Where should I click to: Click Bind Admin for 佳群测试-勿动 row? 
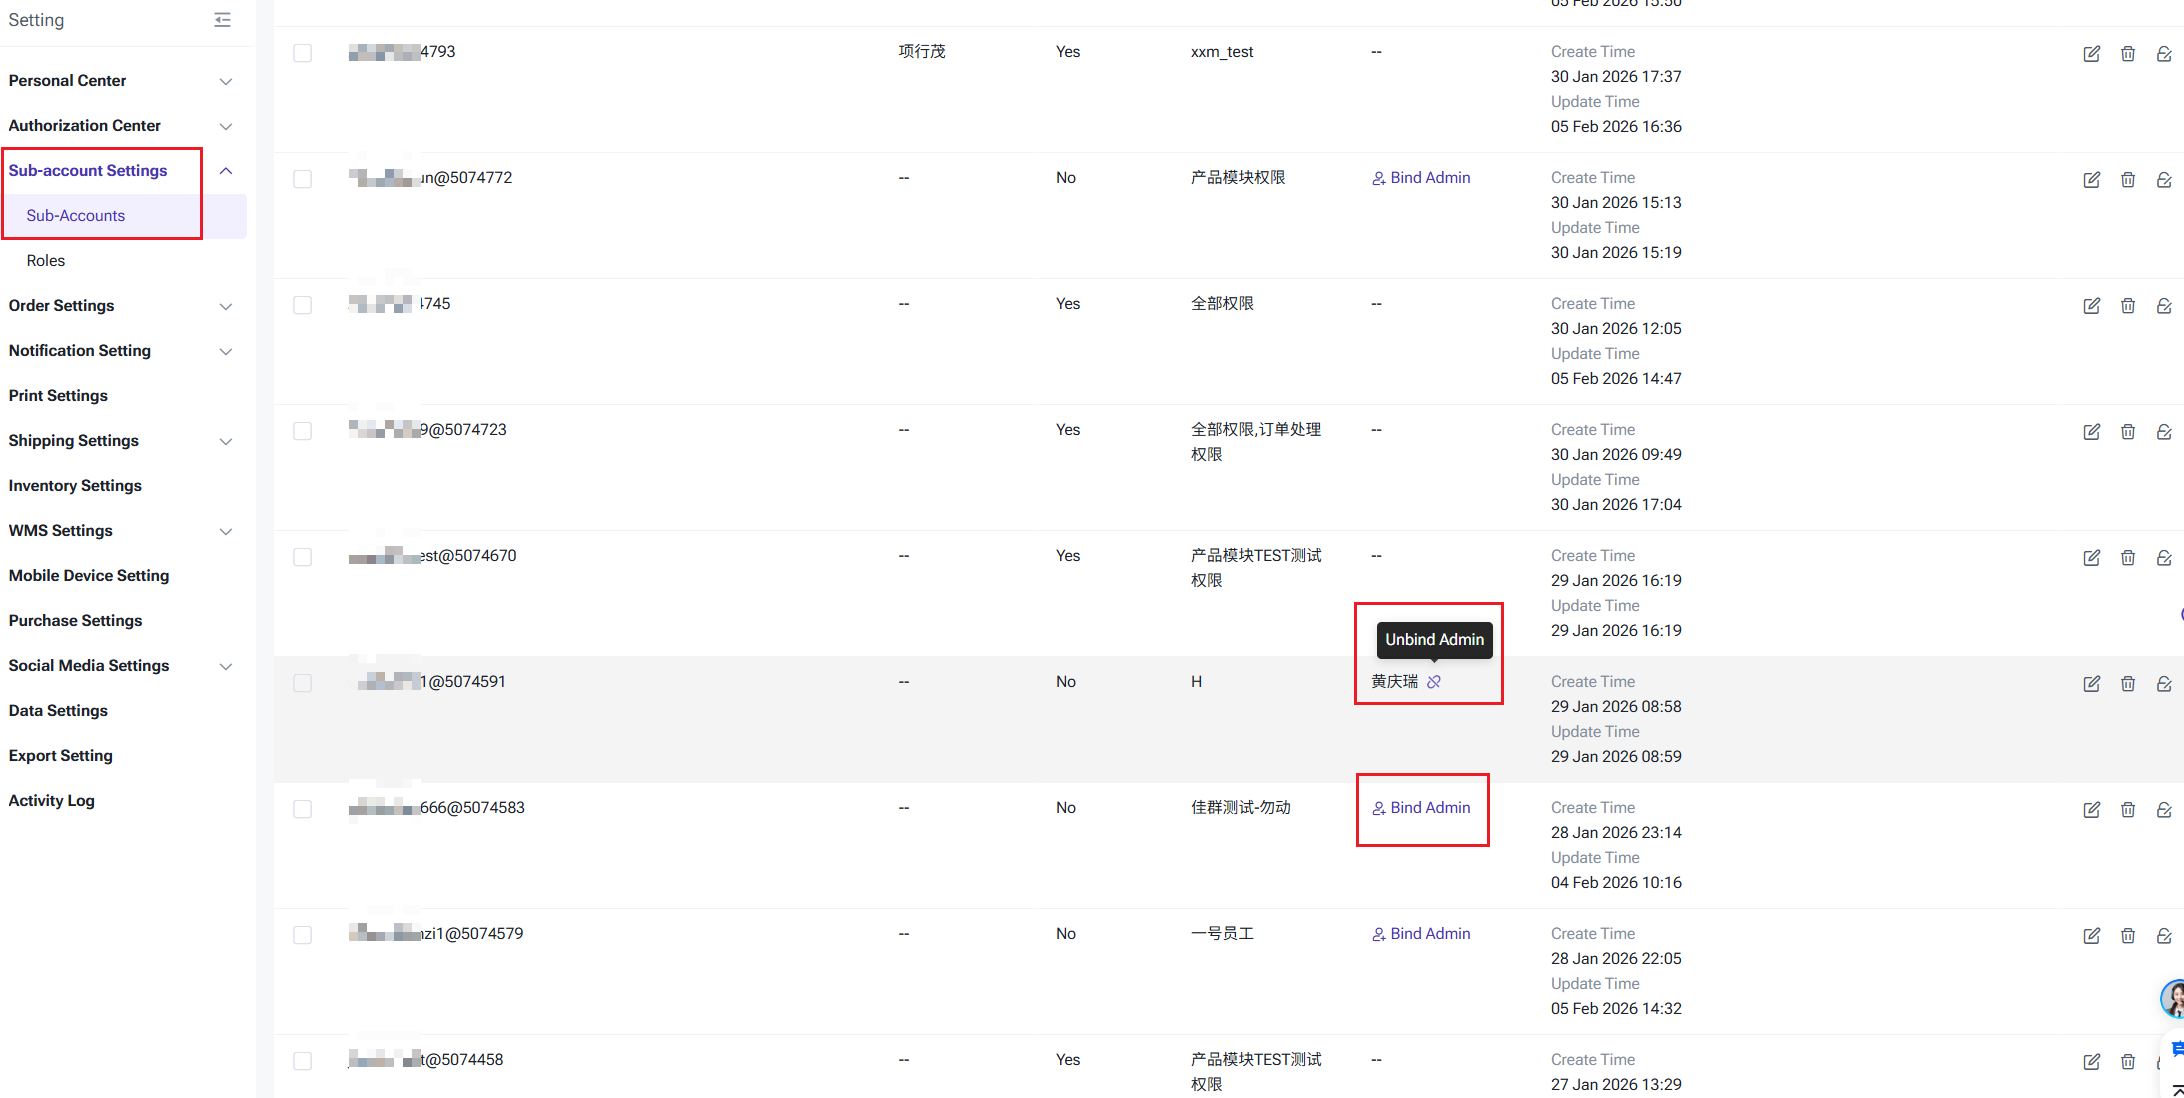(x=1421, y=808)
